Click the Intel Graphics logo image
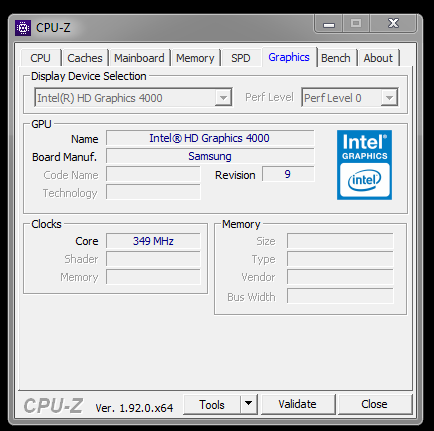The height and width of the screenshot is (431, 434). tap(364, 165)
